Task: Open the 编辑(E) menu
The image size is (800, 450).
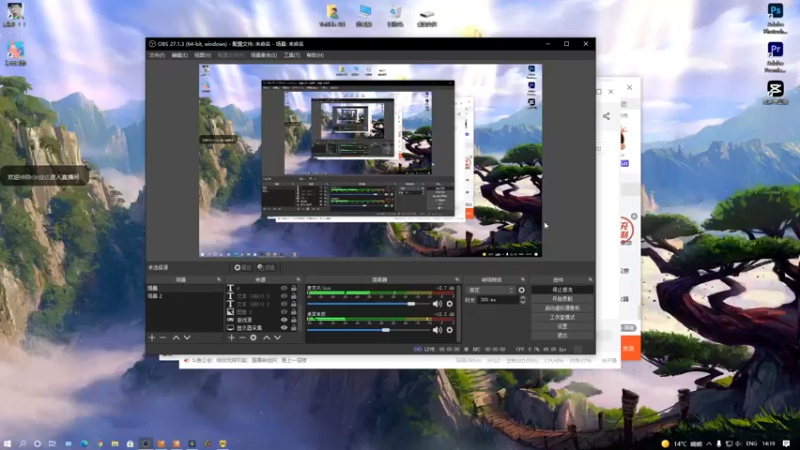Action: [180, 55]
